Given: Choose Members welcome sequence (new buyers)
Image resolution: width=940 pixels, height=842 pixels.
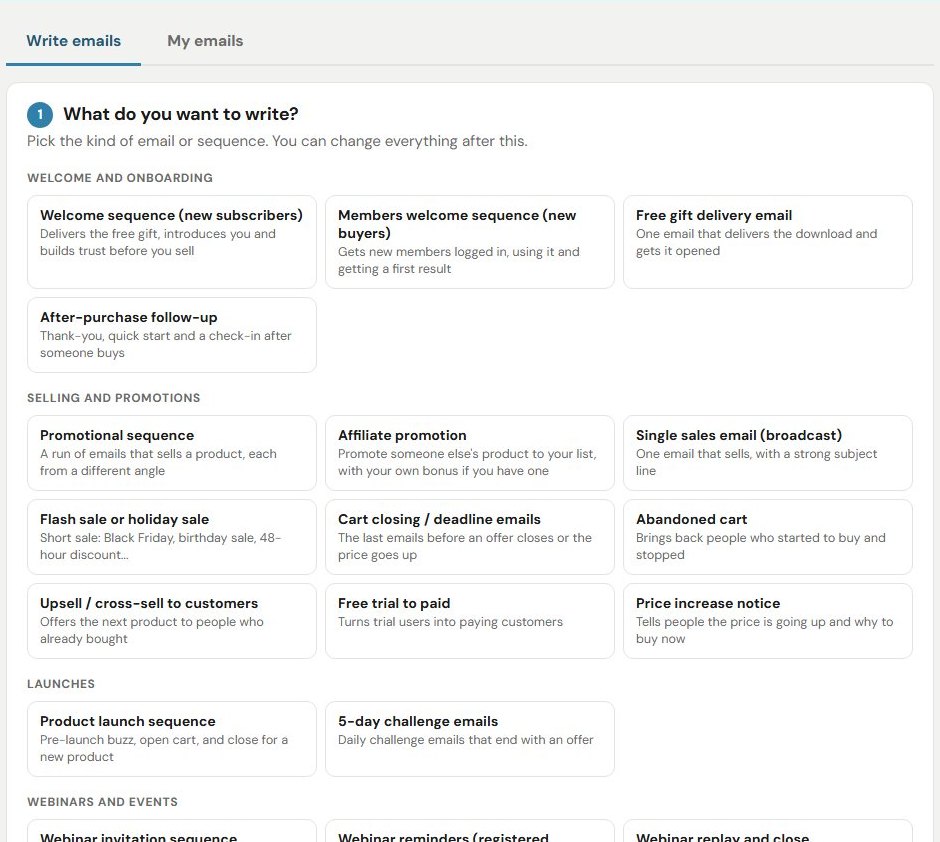Looking at the screenshot, I should click(x=469, y=242).
